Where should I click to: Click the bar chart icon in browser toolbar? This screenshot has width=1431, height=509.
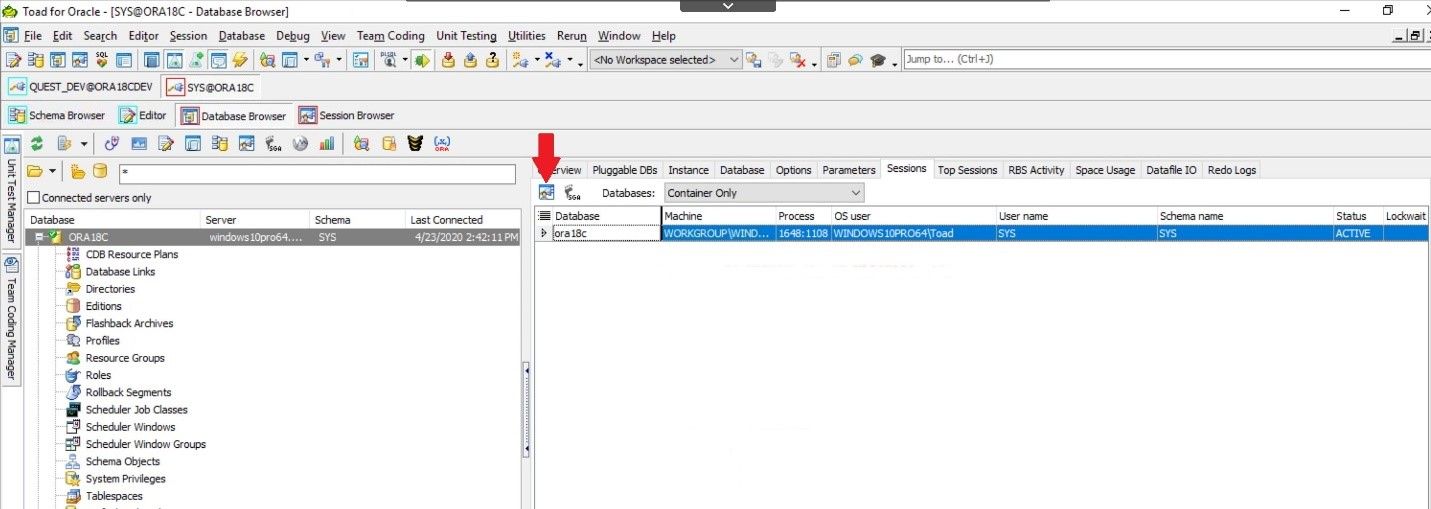[x=327, y=143]
